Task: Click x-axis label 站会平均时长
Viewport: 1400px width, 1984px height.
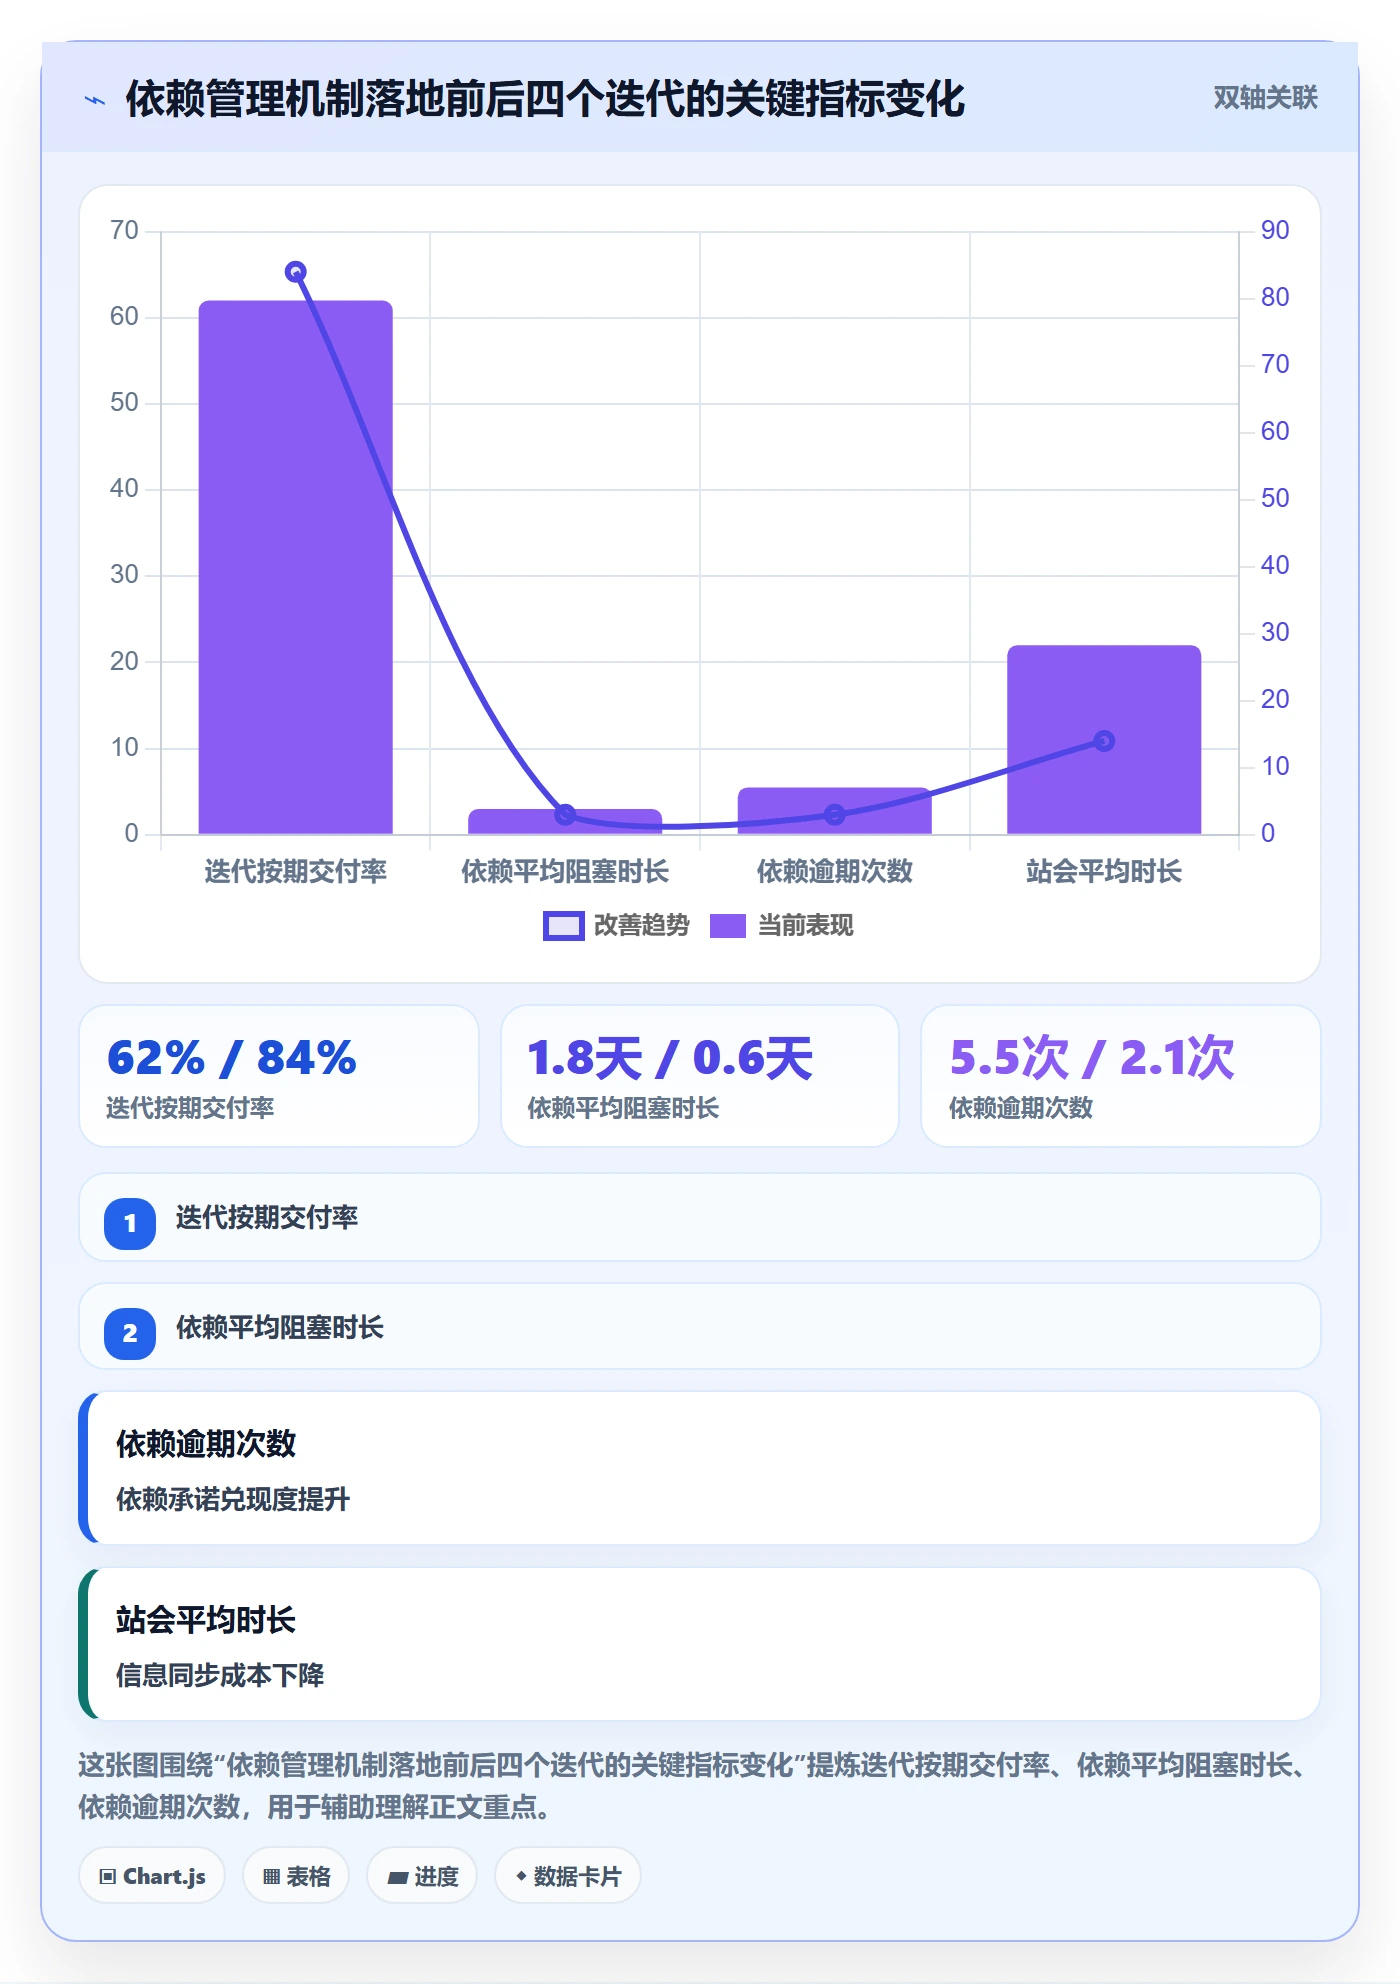Action: (1104, 872)
